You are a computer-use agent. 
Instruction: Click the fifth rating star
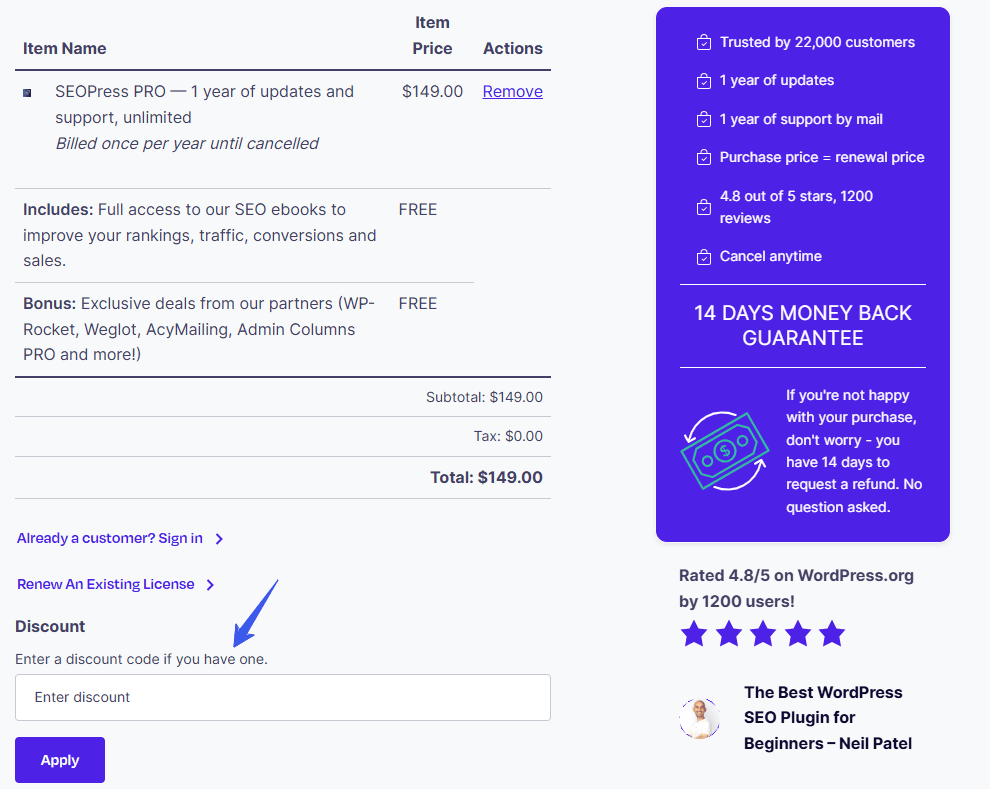(x=831, y=633)
